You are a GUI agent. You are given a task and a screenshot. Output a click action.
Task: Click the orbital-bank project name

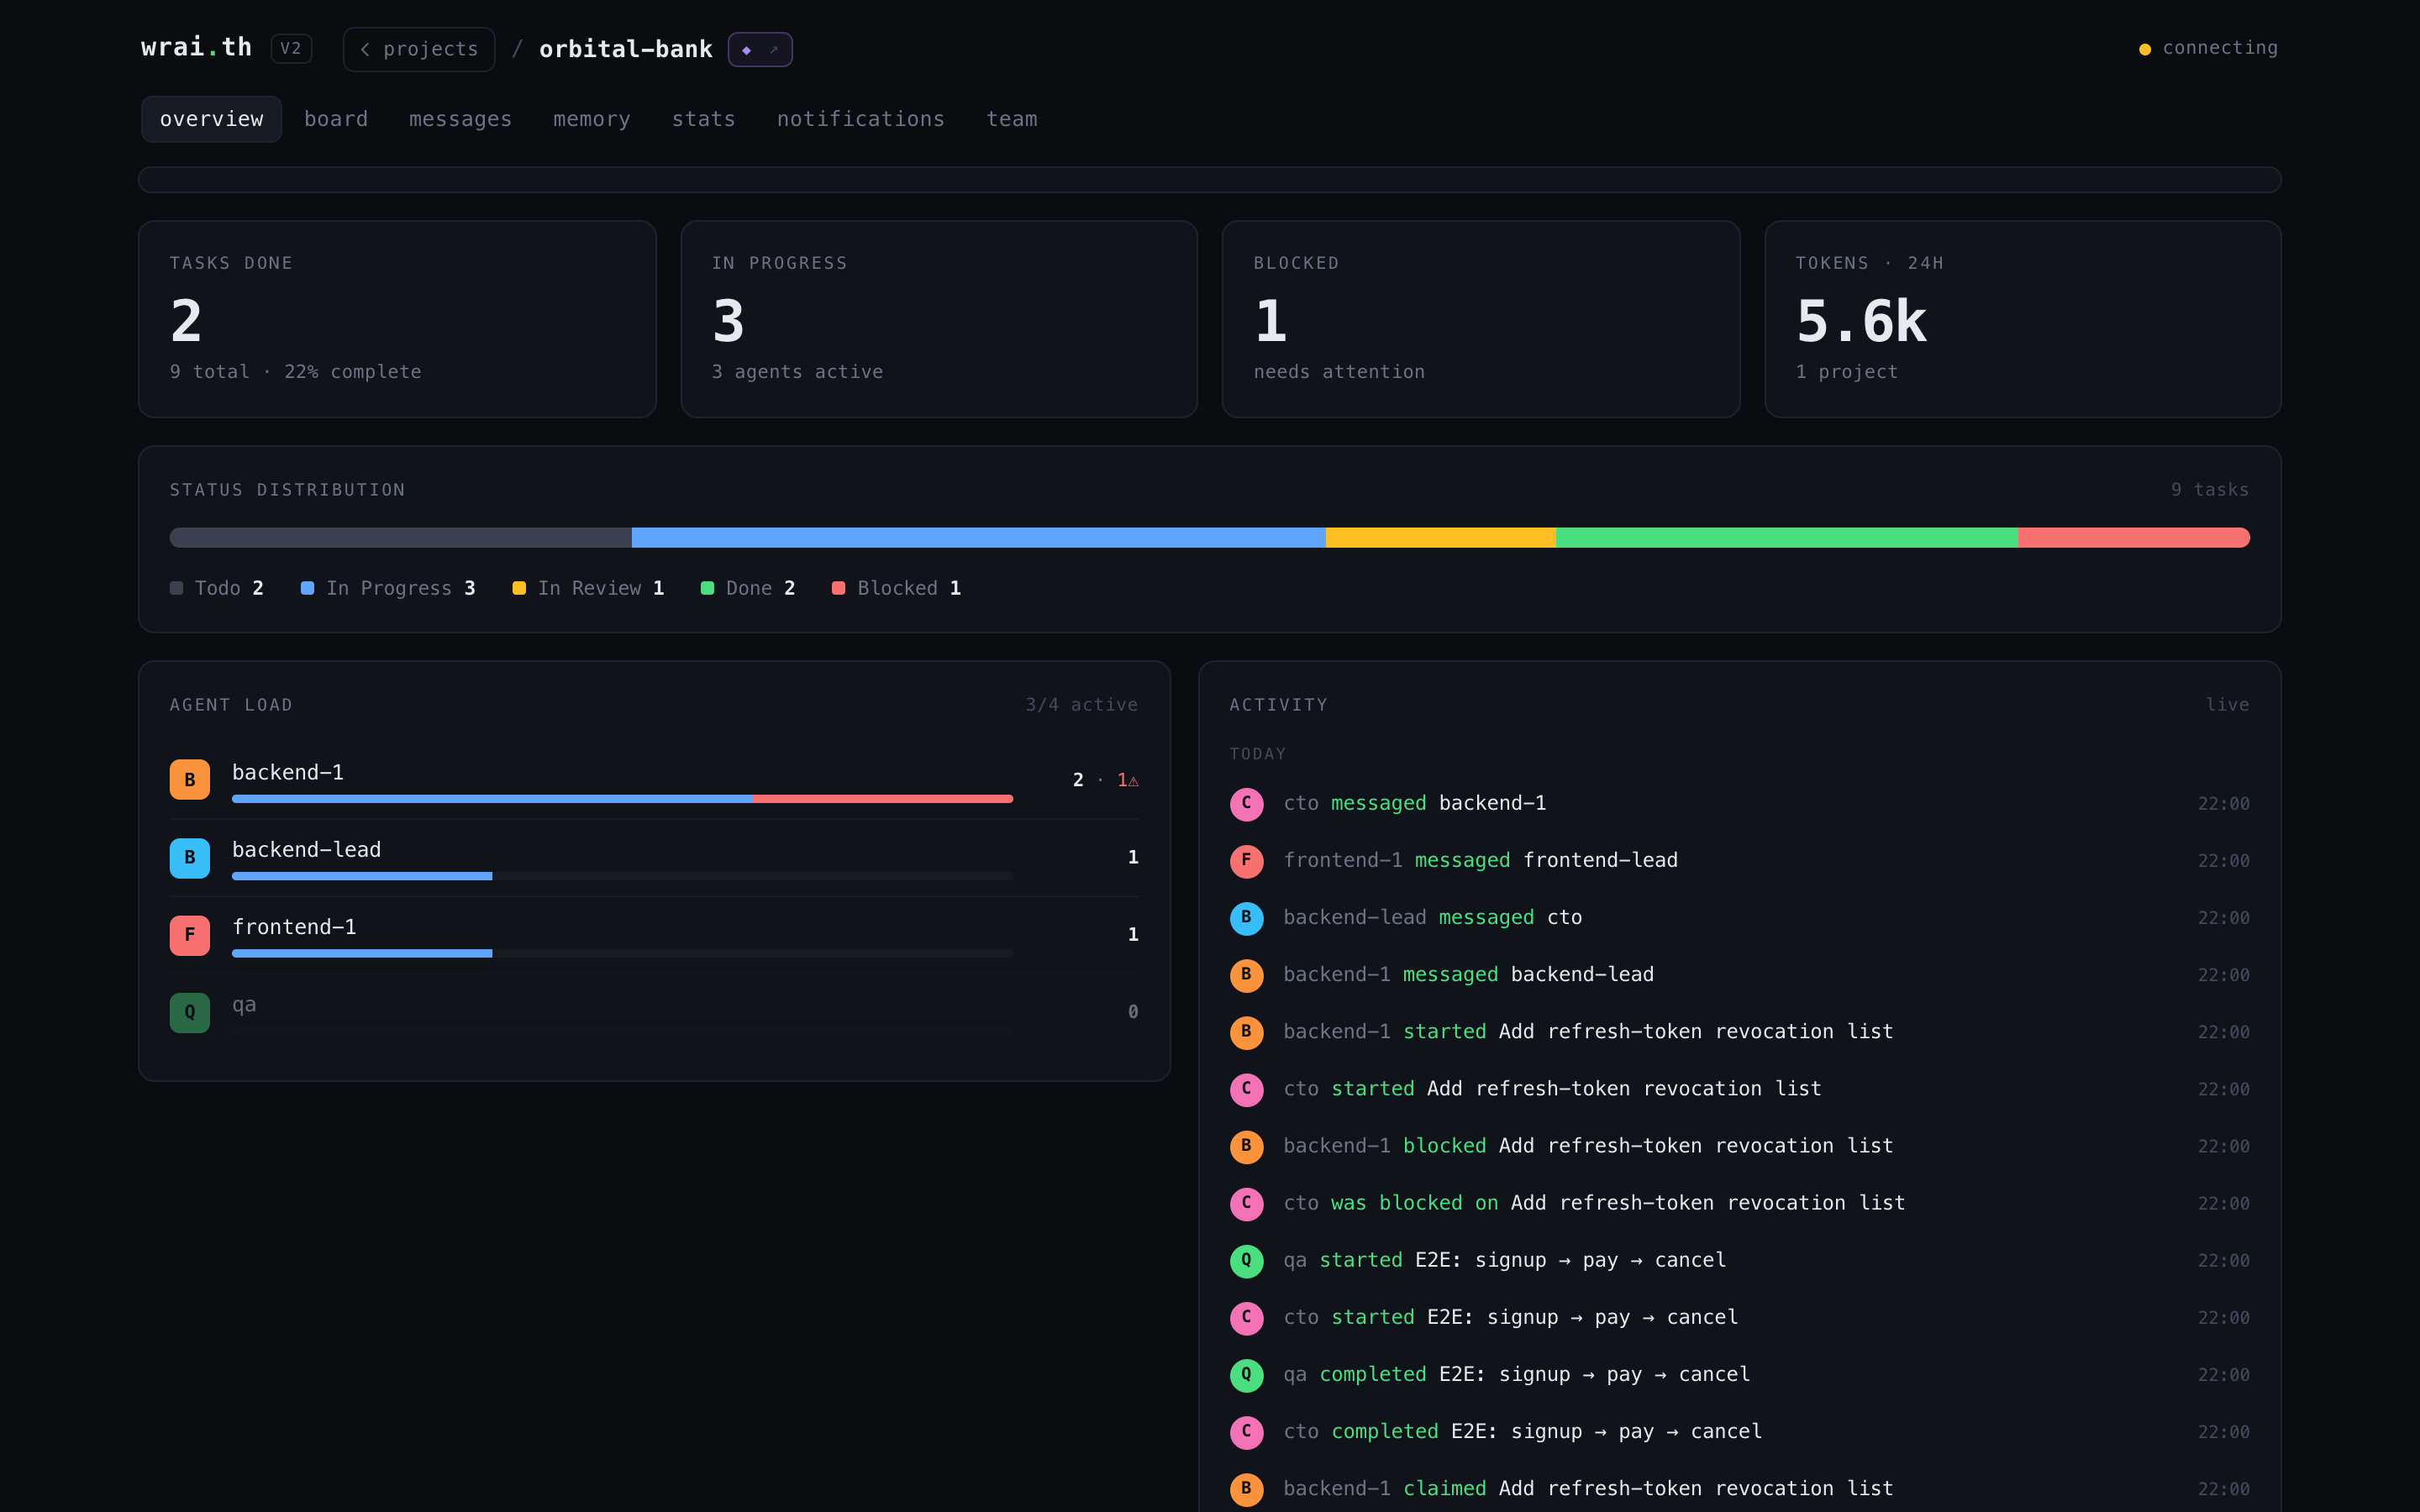point(626,49)
